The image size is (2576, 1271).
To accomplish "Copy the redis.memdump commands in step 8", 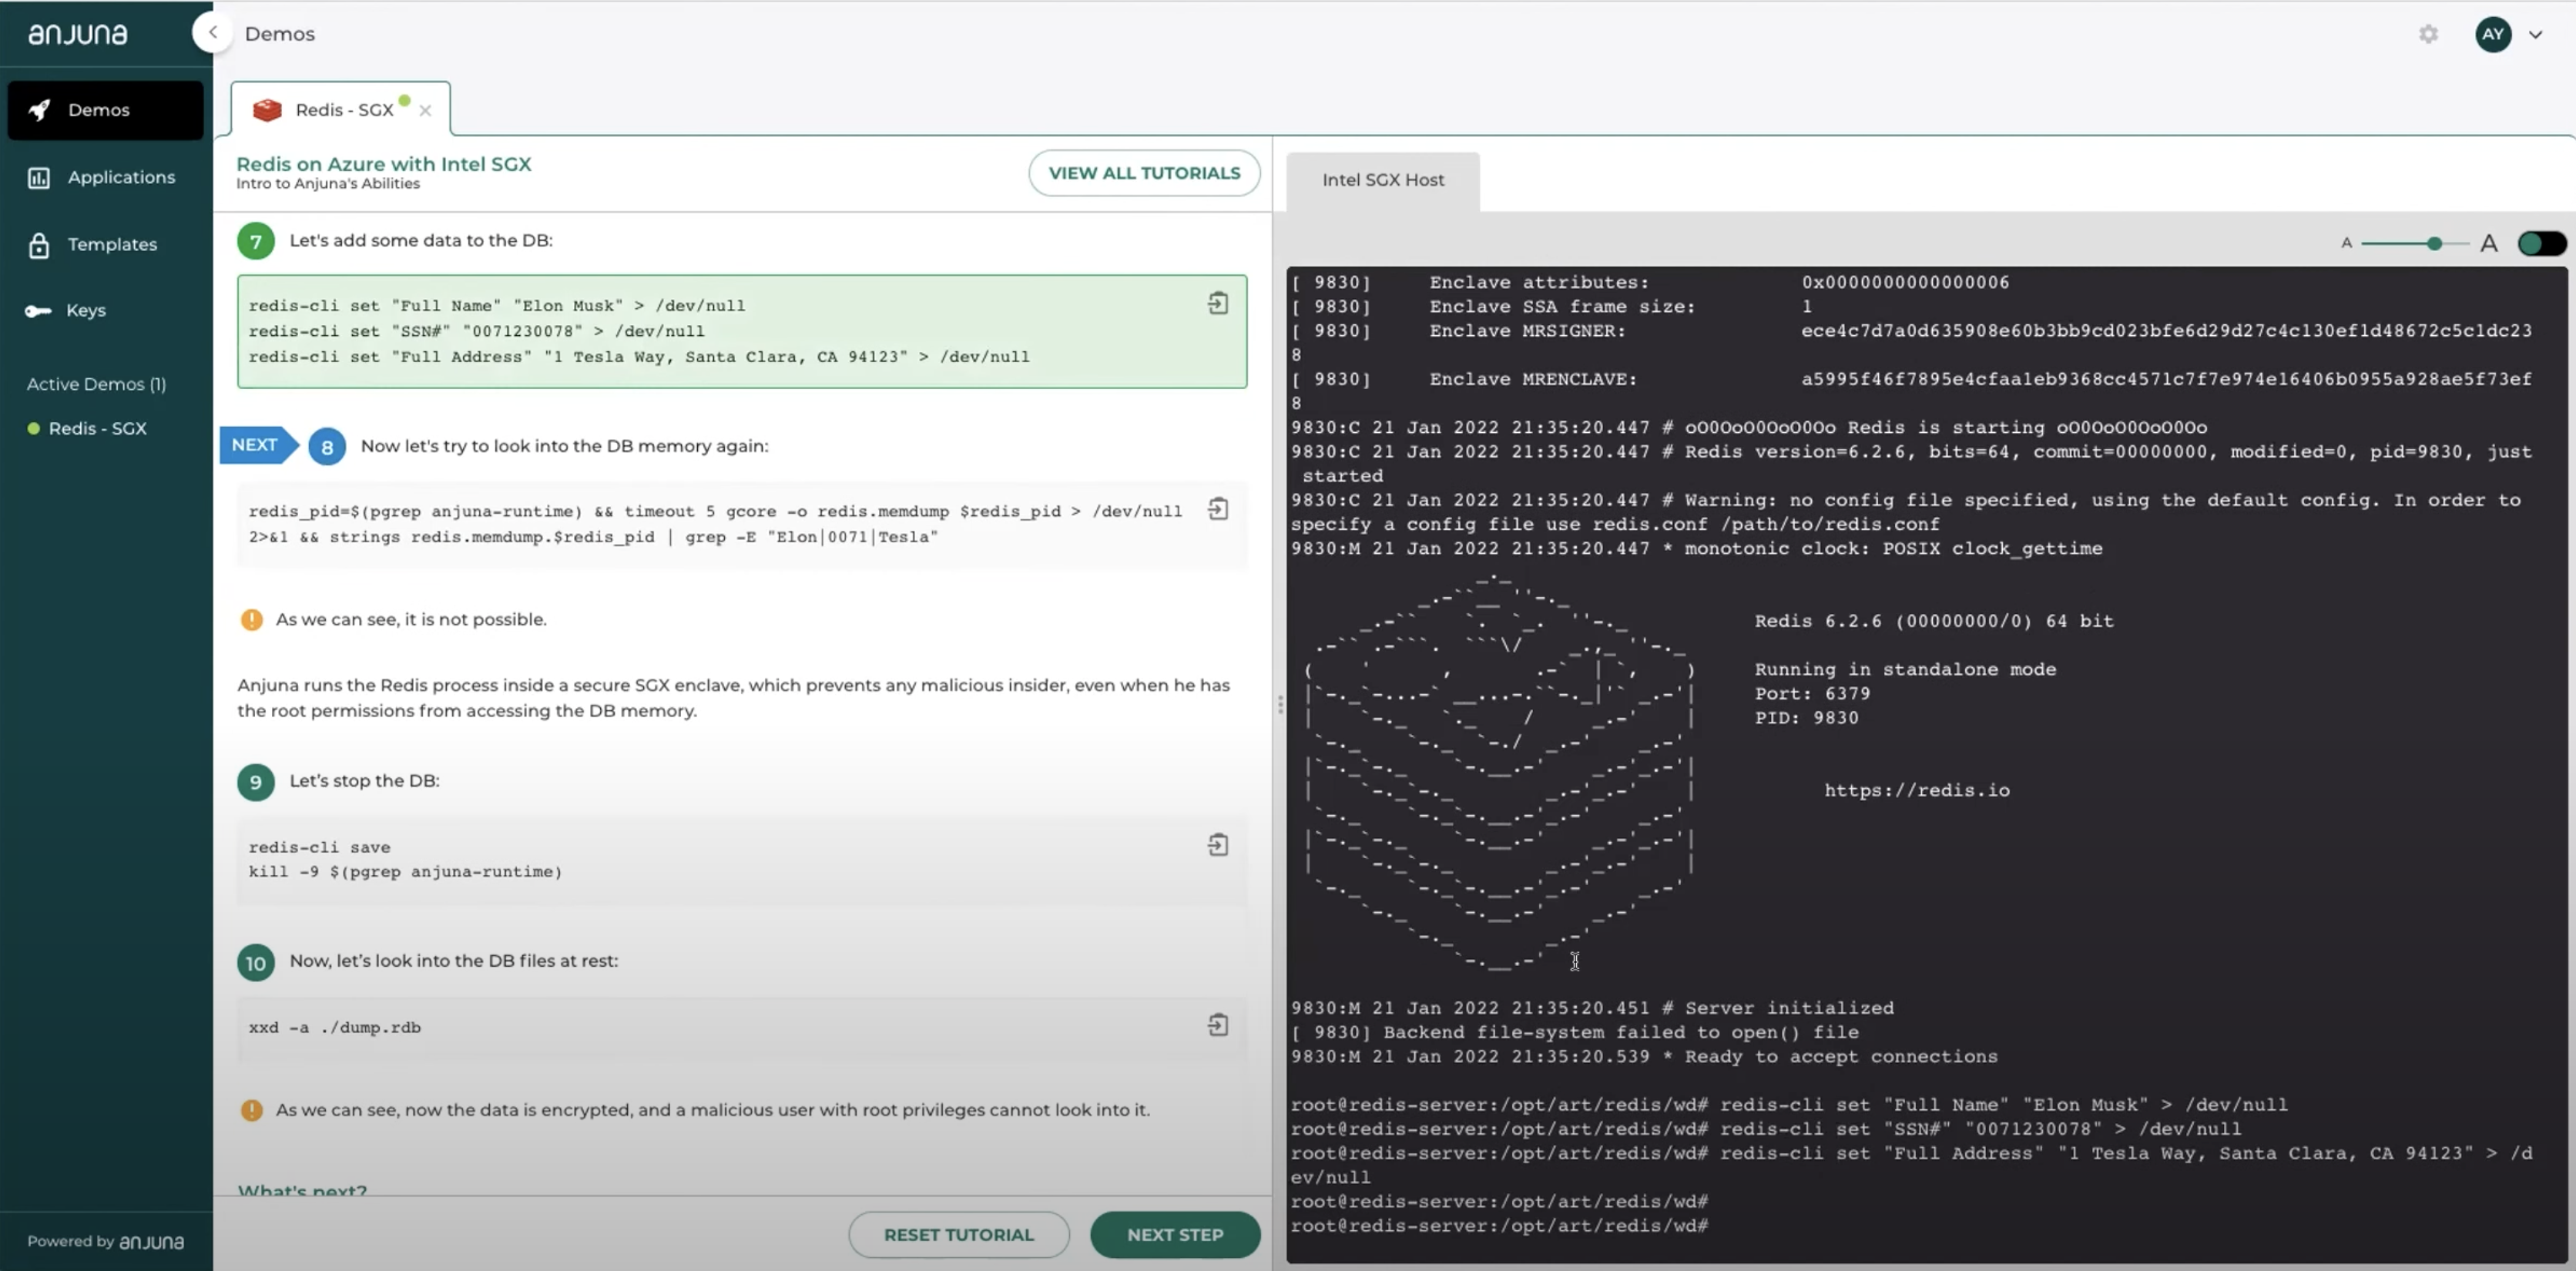I will point(1218,509).
